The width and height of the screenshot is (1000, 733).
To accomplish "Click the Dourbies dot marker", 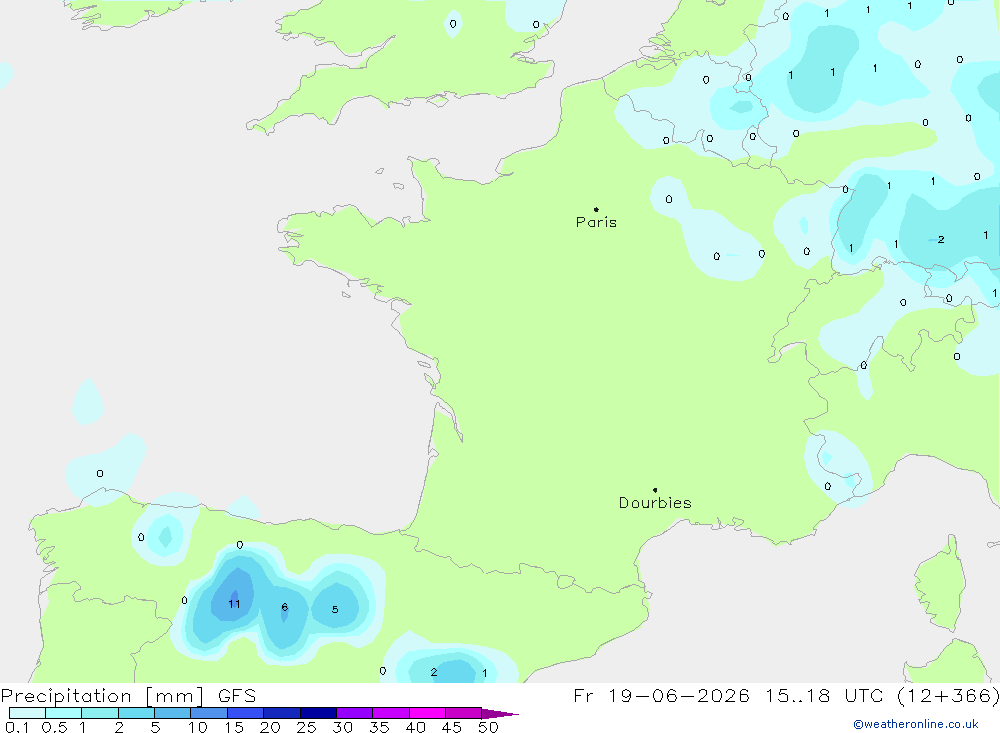I will click(x=655, y=490).
